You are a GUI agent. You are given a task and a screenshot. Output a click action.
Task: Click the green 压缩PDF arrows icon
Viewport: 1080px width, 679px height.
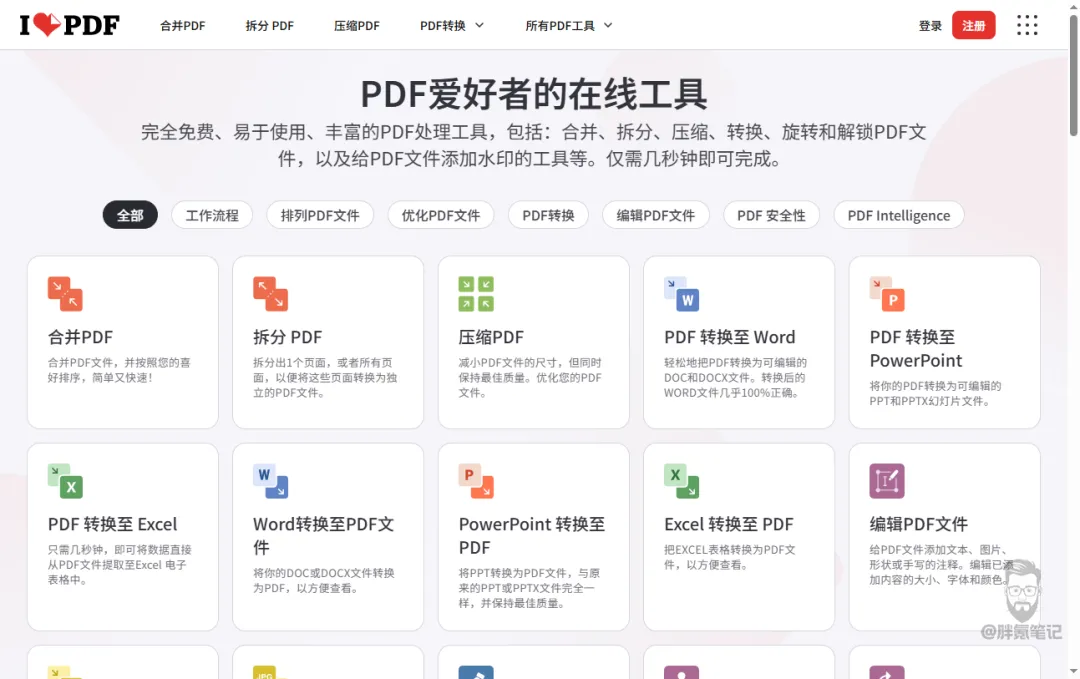(476, 293)
